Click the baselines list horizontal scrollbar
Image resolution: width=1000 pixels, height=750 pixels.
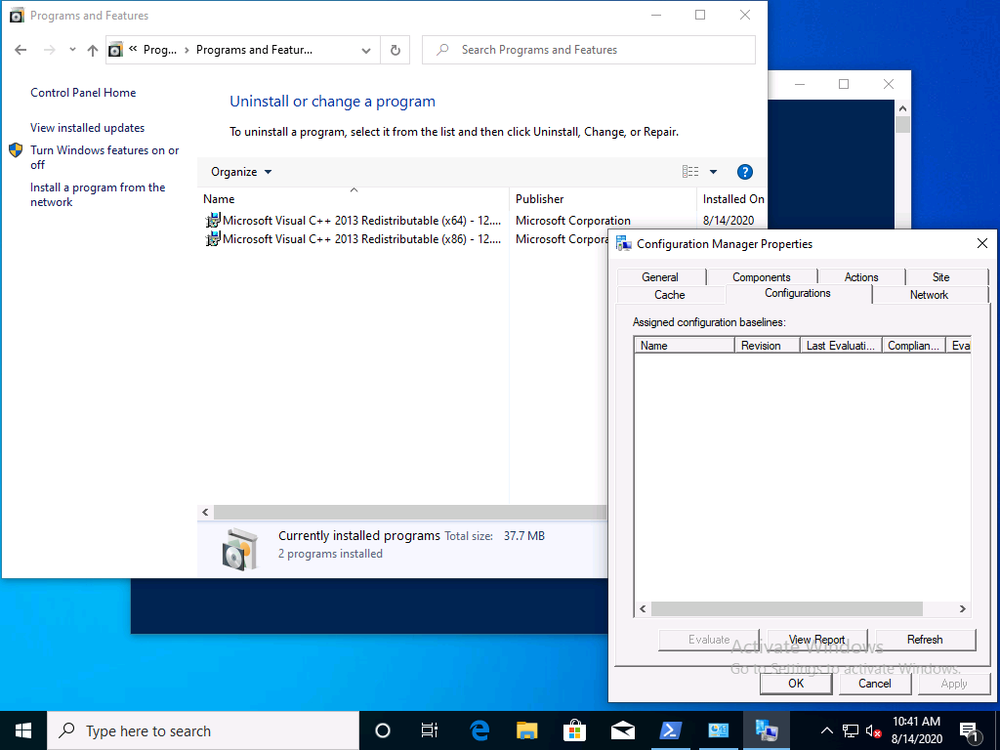[x=786, y=608]
